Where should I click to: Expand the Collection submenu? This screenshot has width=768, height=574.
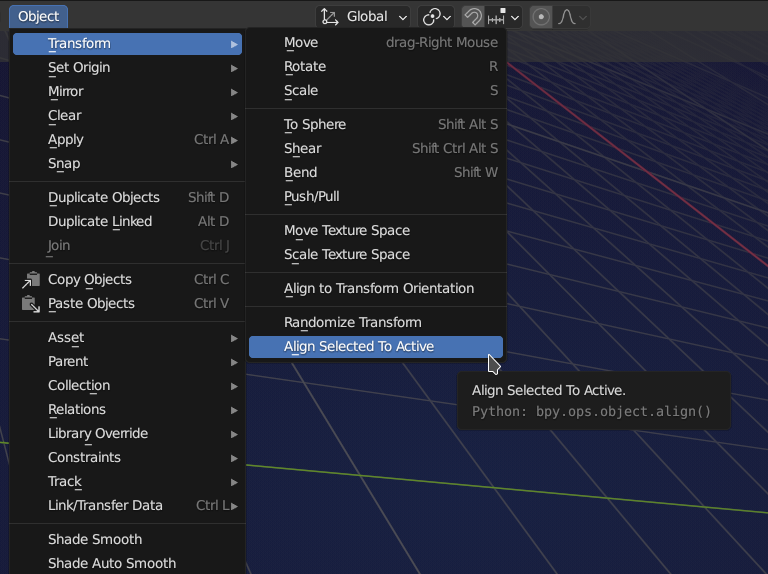[x=127, y=385]
